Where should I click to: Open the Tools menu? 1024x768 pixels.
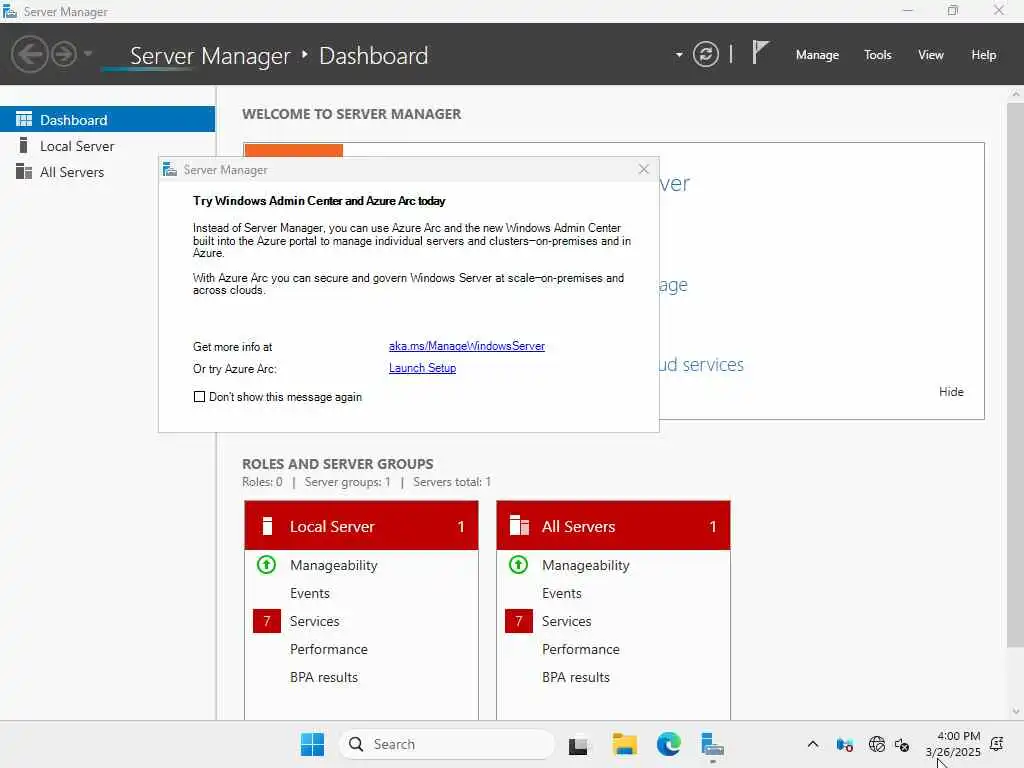(x=877, y=55)
